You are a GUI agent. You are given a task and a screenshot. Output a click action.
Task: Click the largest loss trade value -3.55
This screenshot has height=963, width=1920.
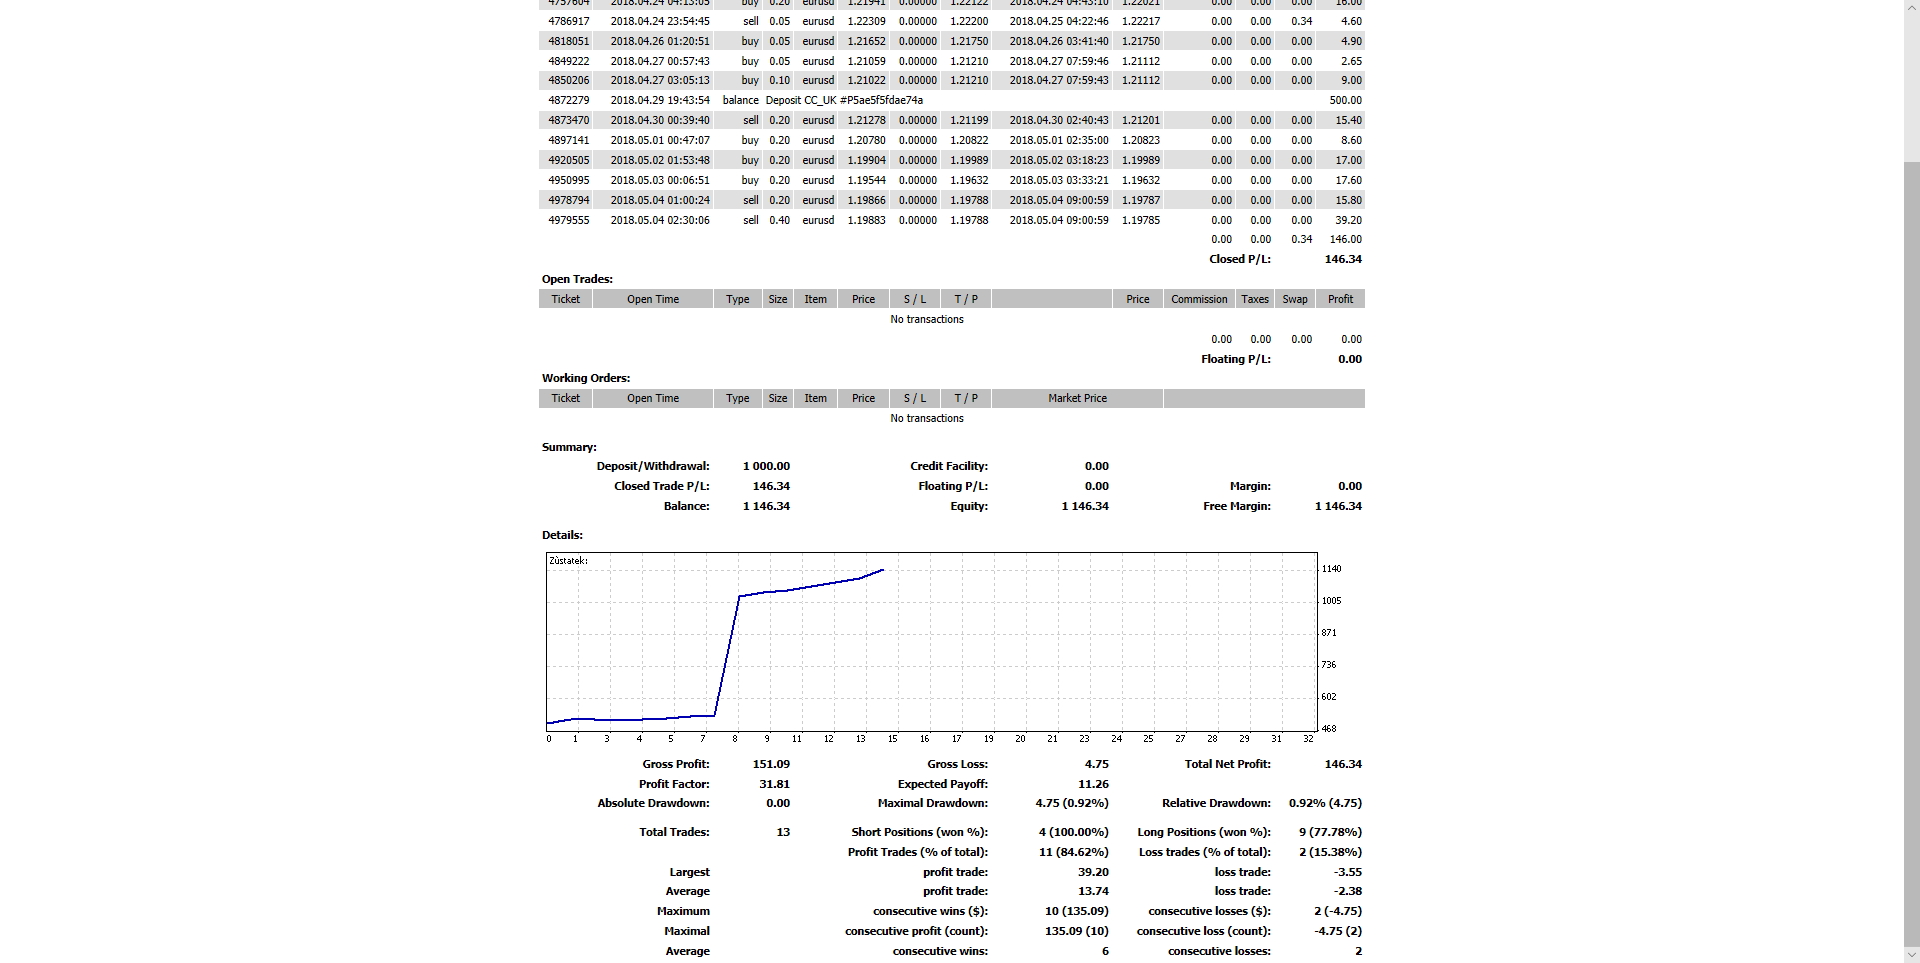[1348, 872]
